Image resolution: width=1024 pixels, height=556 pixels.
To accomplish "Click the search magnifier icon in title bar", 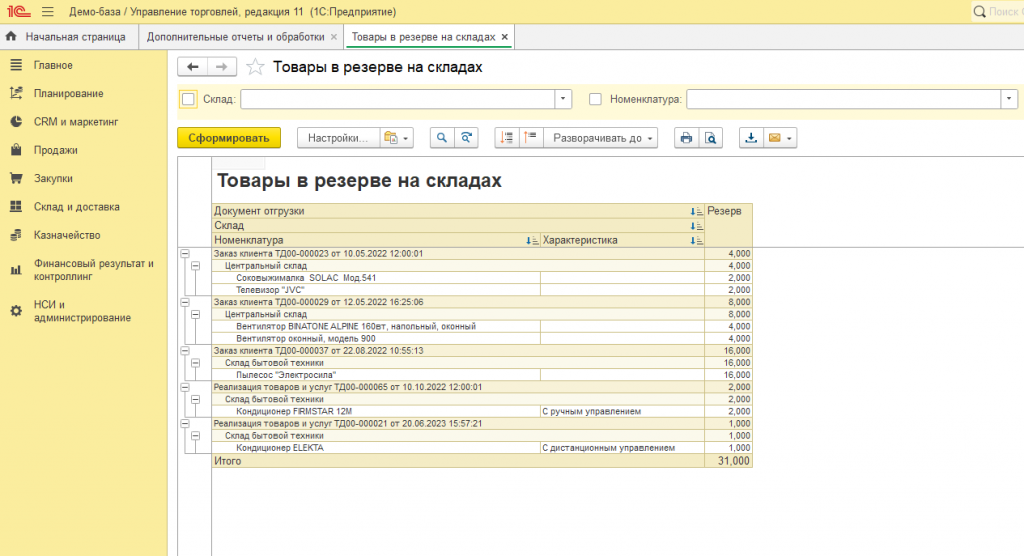I will 979,12.
